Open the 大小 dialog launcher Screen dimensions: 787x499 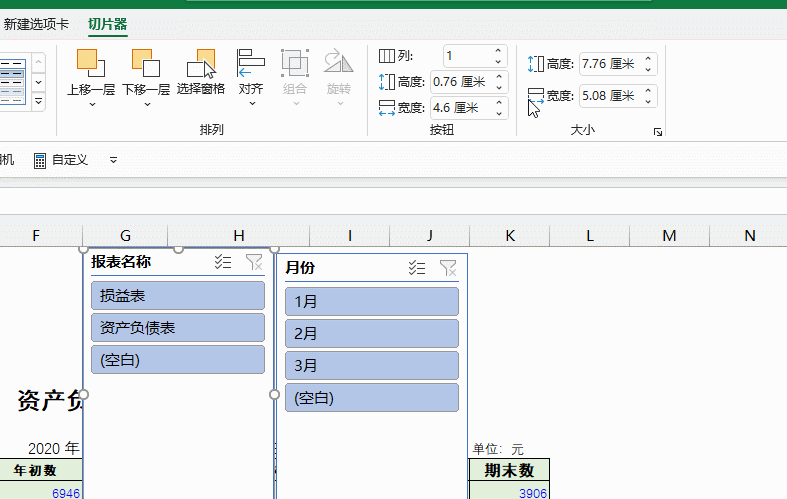point(658,132)
